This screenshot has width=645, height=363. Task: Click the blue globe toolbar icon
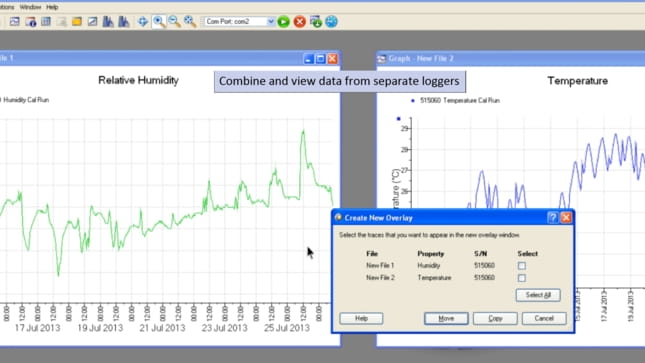coord(332,21)
